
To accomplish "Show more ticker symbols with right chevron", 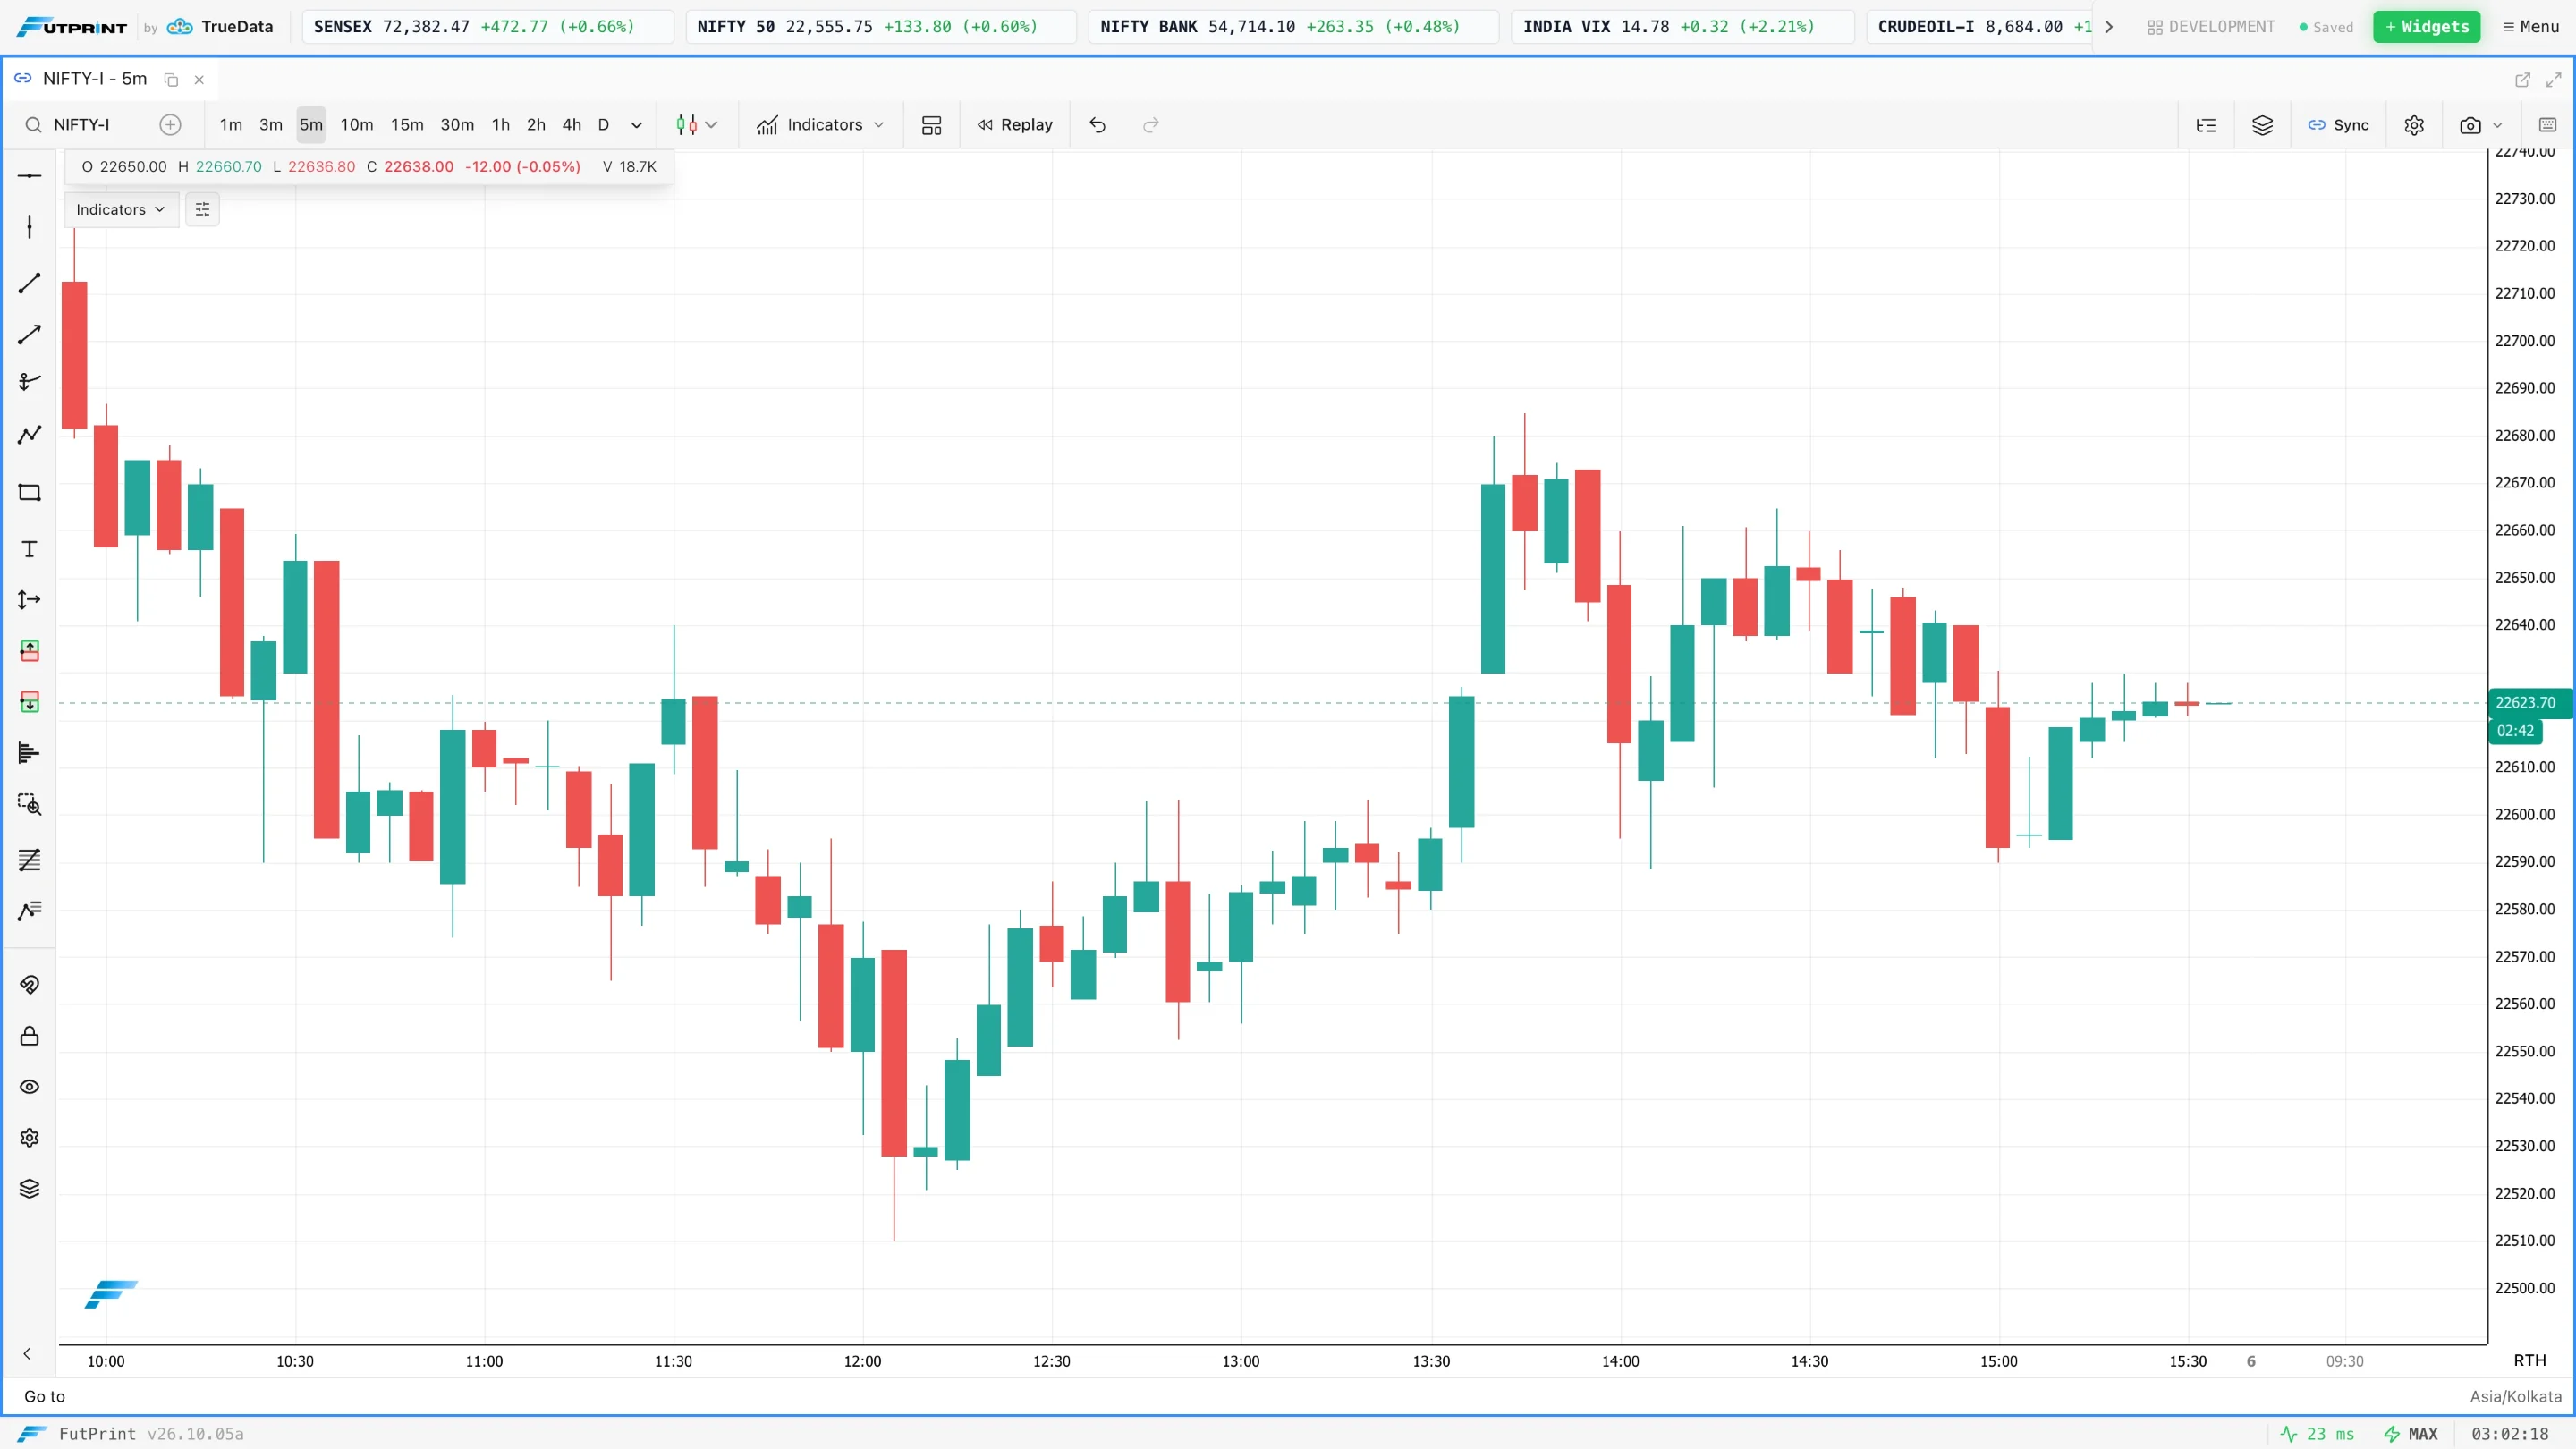I will (x=2109, y=27).
